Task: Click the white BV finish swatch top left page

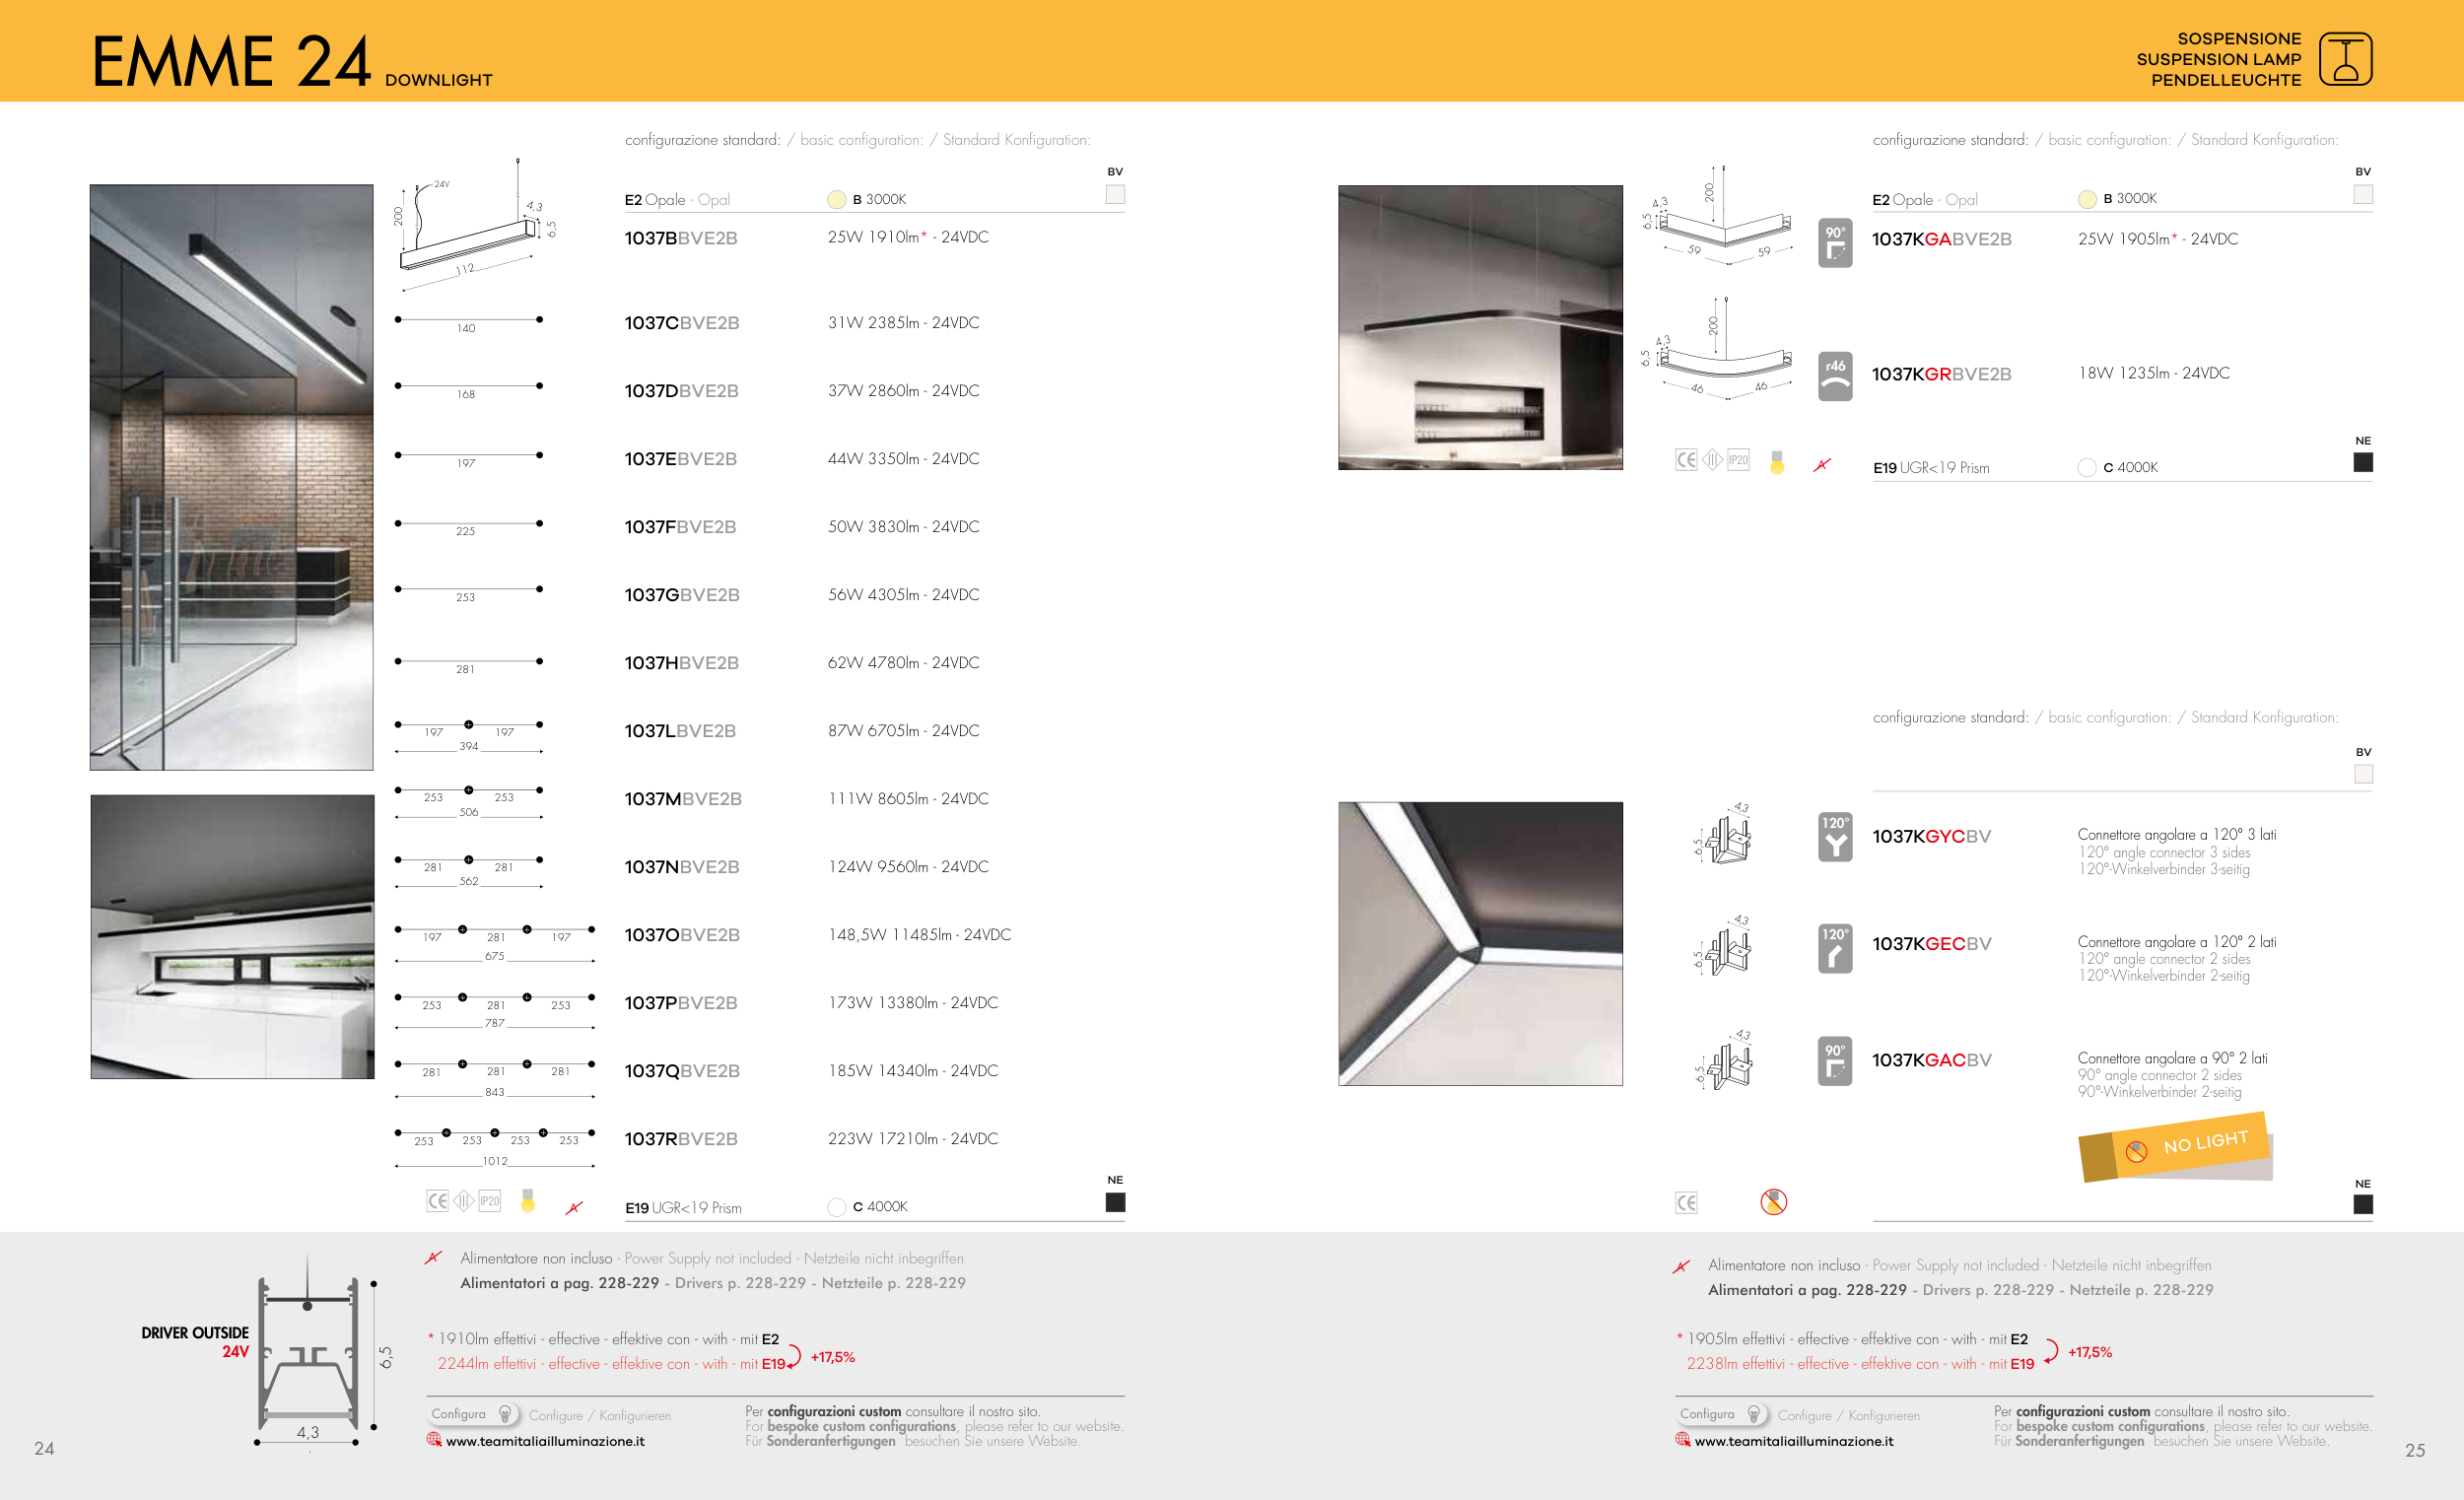Action: coord(1115,194)
